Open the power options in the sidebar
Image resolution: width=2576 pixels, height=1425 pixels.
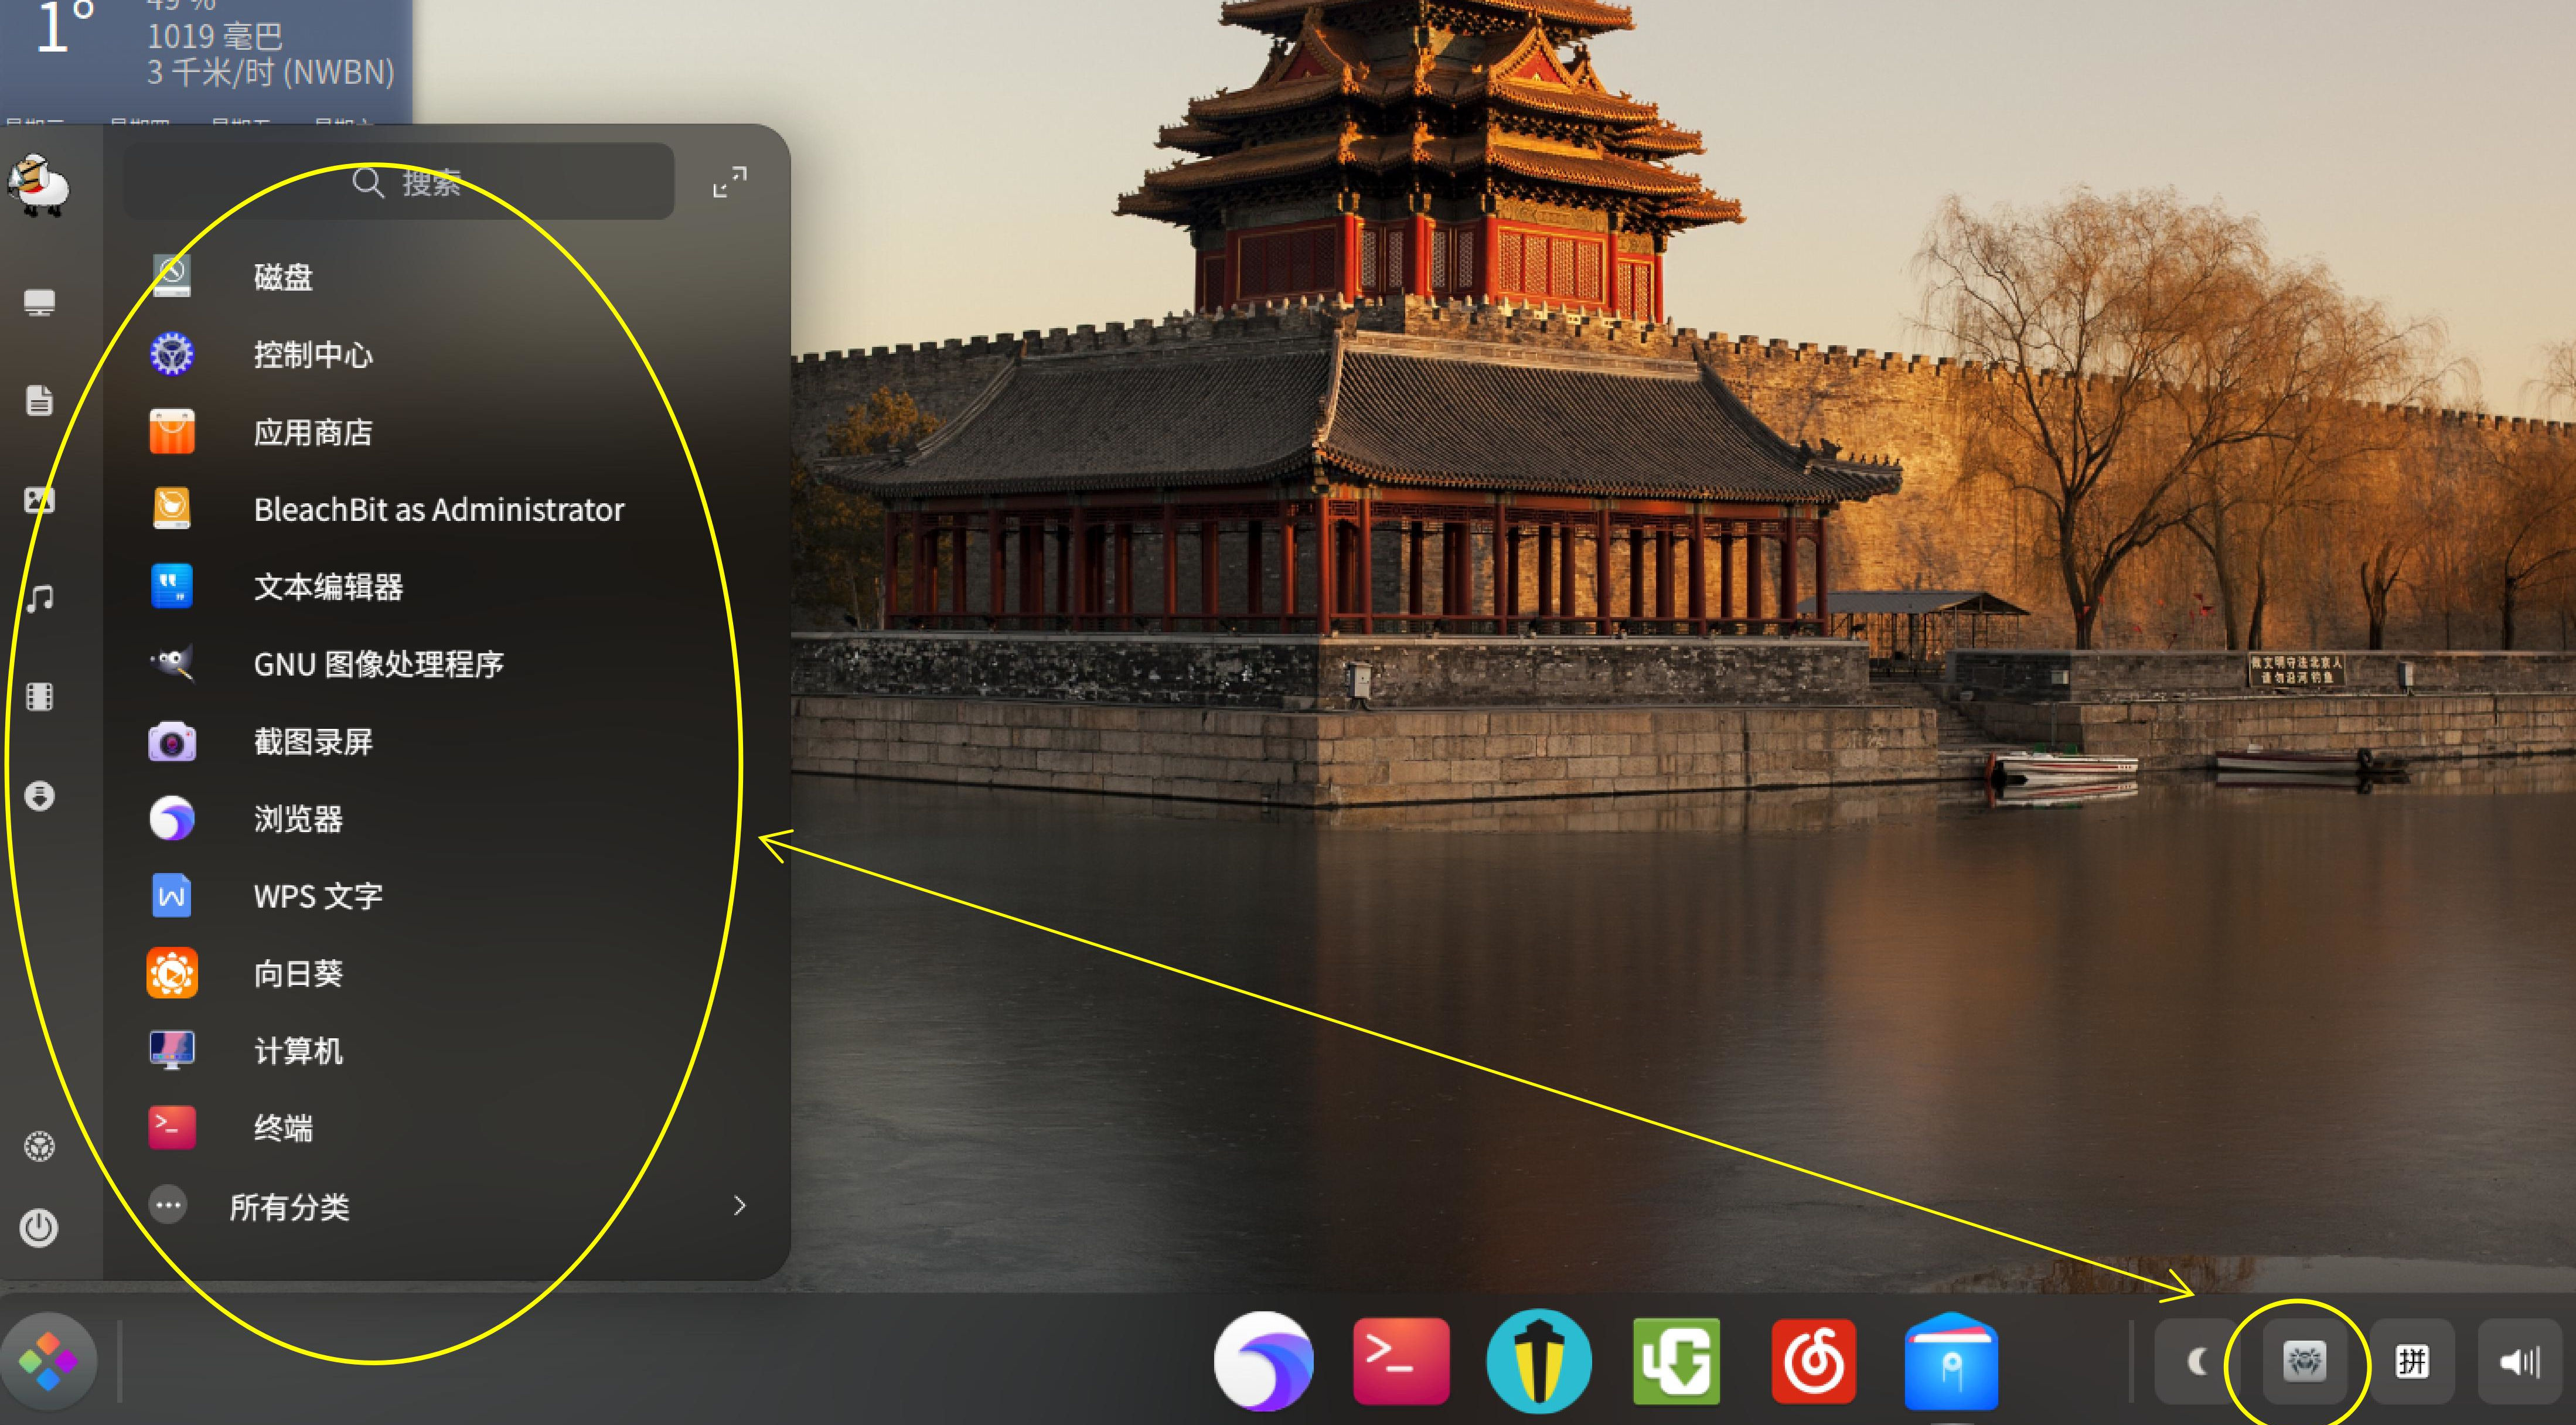(39, 1228)
